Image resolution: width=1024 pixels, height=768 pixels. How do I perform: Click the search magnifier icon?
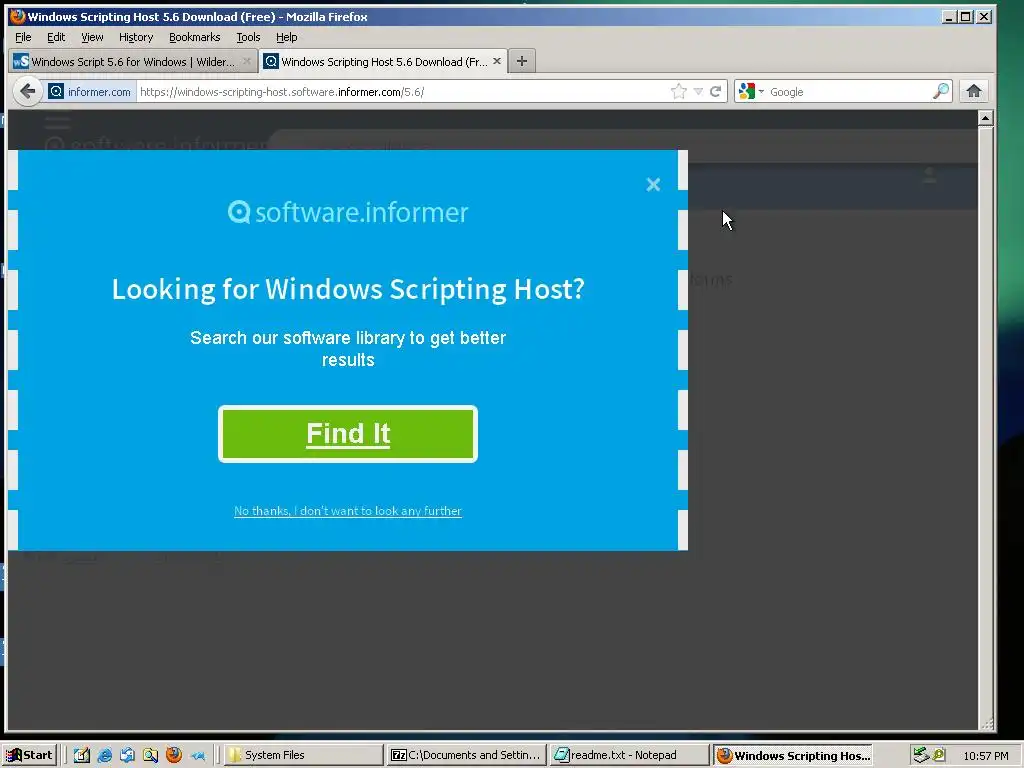point(940,91)
